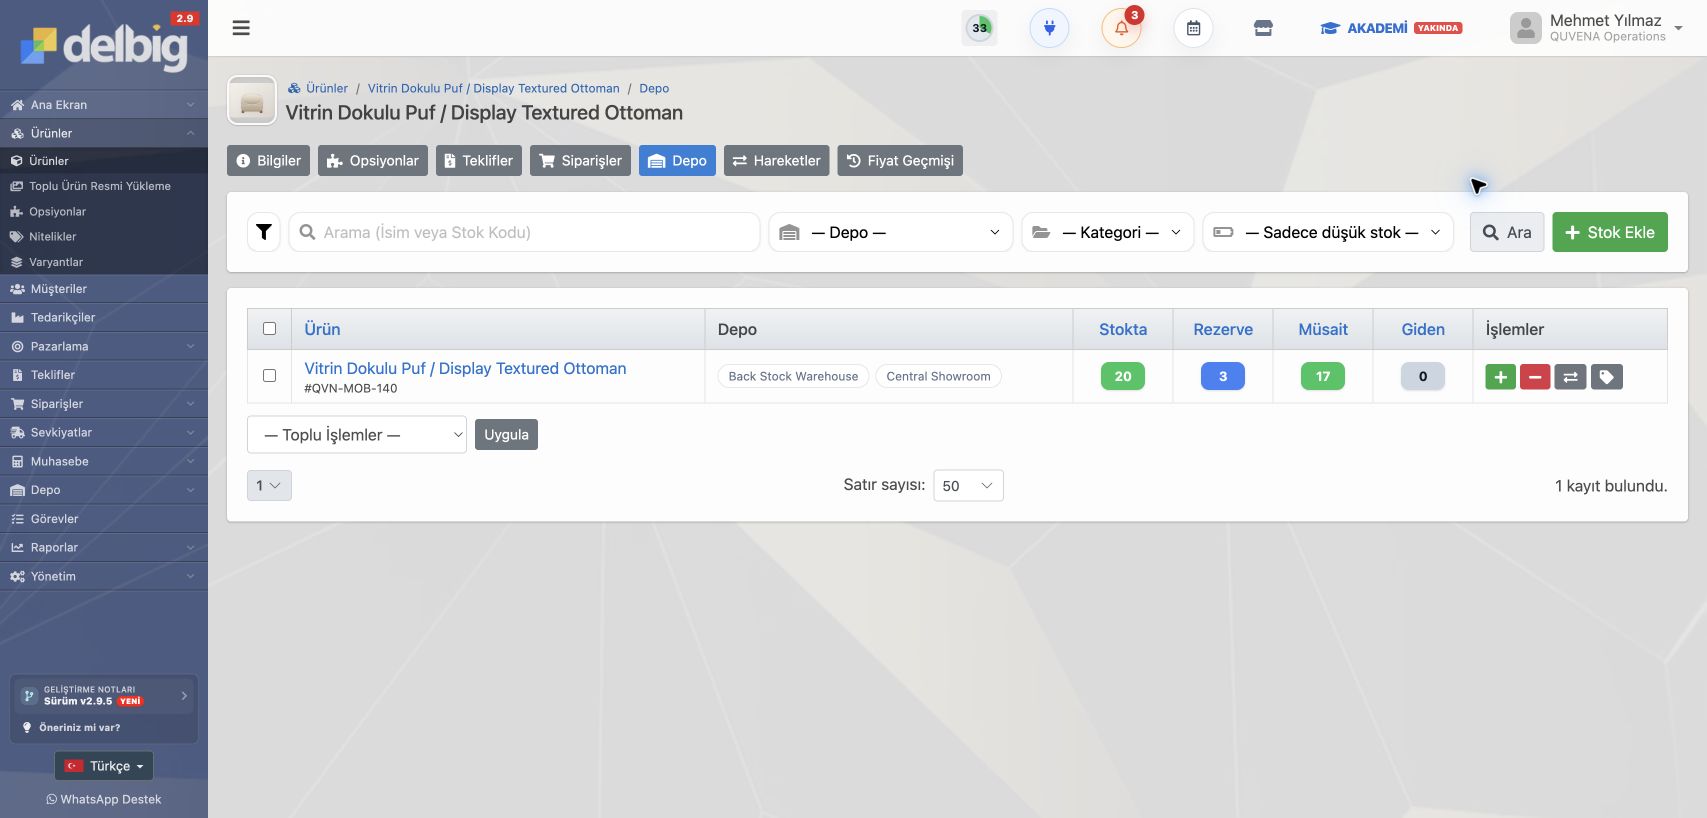Click the Ara search button
This screenshot has height=818, width=1707.
[x=1507, y=232]
